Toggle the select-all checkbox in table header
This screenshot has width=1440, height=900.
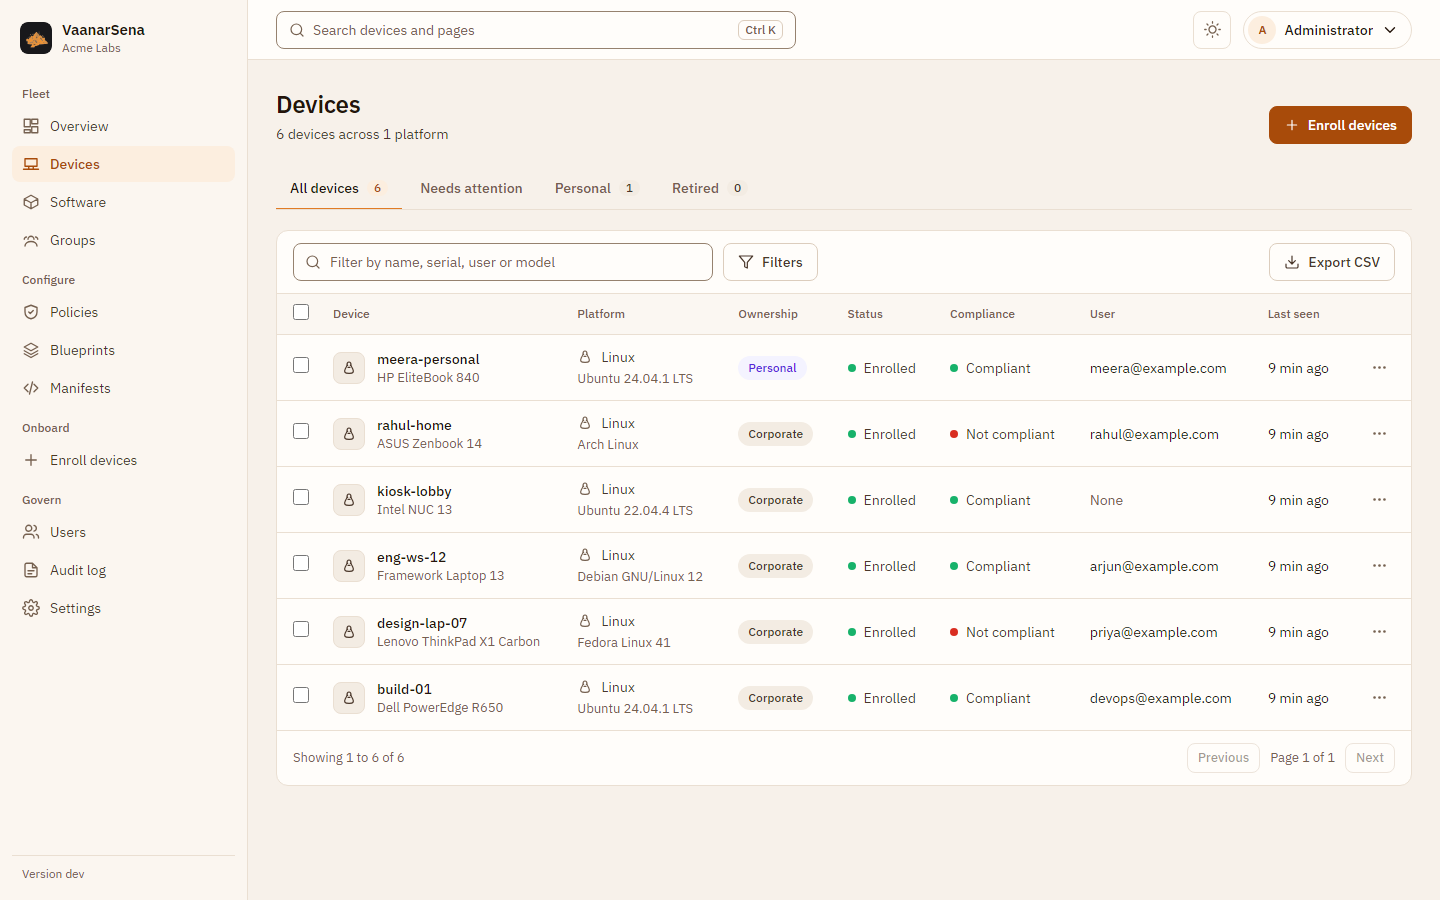coord(301,312)
